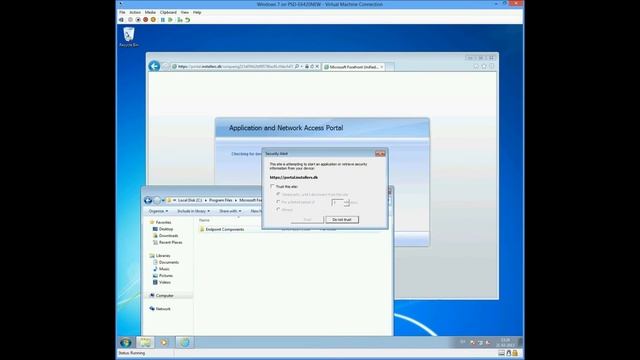Open the View menu
Viewport: 640px width, 360px height.
pos(185,13)
